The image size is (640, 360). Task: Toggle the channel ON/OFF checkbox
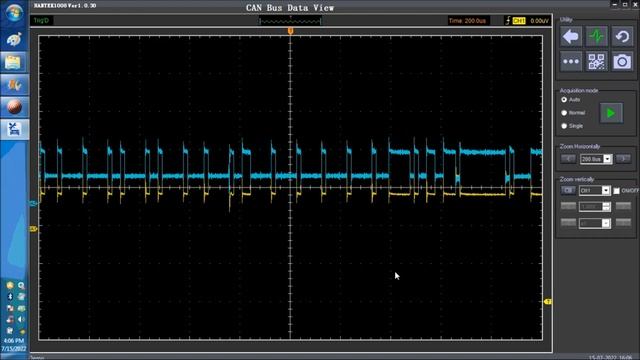coord(616,191)
